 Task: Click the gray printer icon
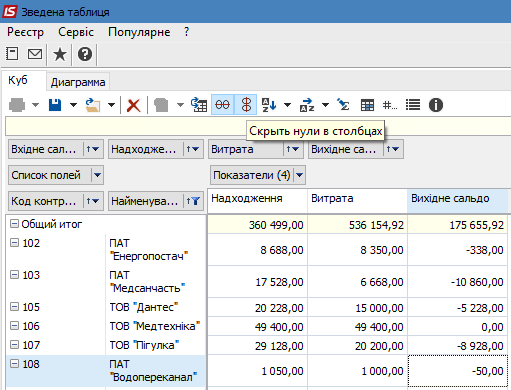coord(17,105)
